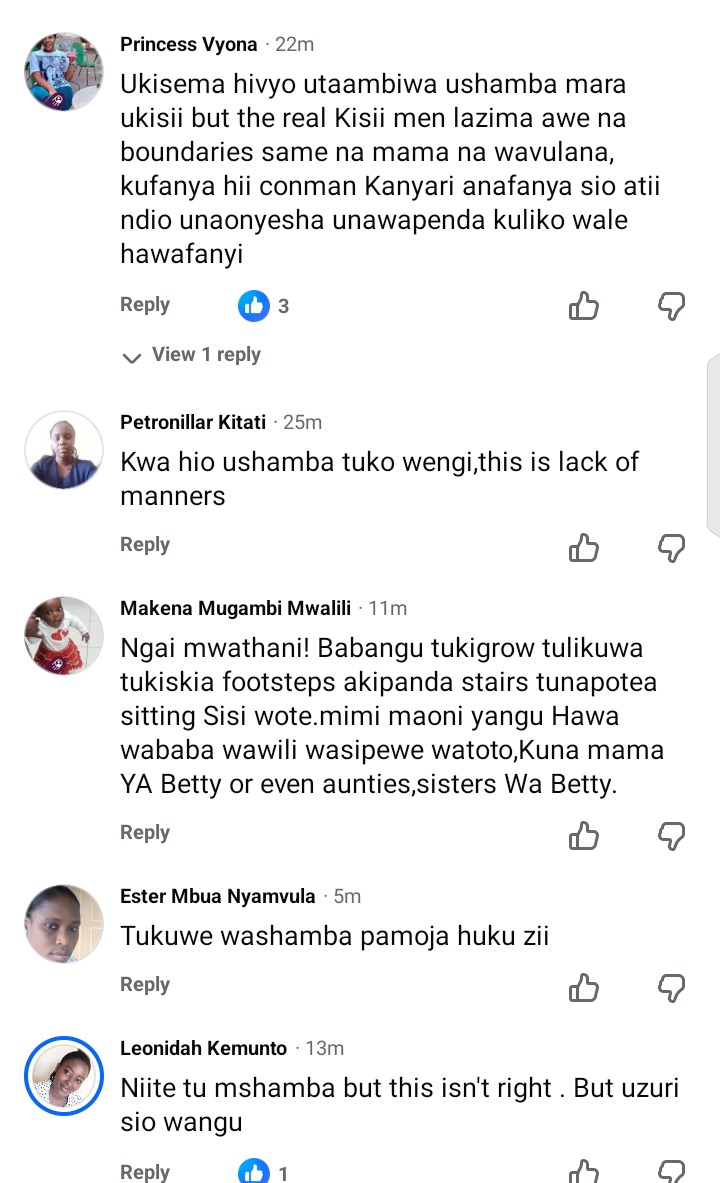Dislike Princess Vyona's comment
The height and width of the screenshot is (1183, 720).
tap(671, 306)
